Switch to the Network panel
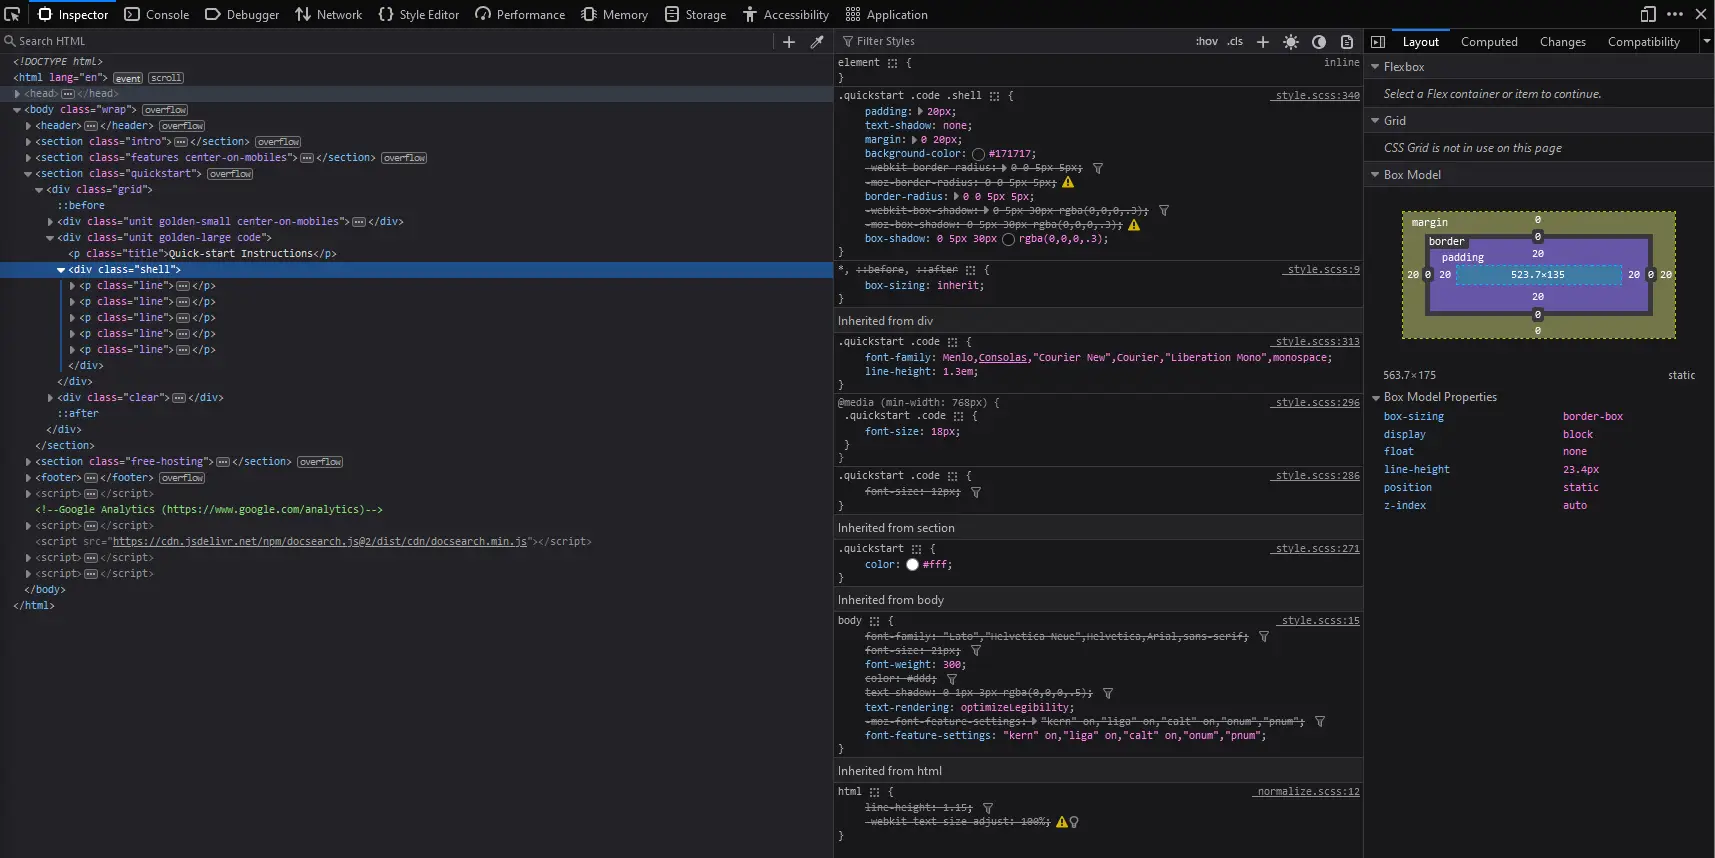Viewport: 1715px width, 858px height. [x=329, y=14]
